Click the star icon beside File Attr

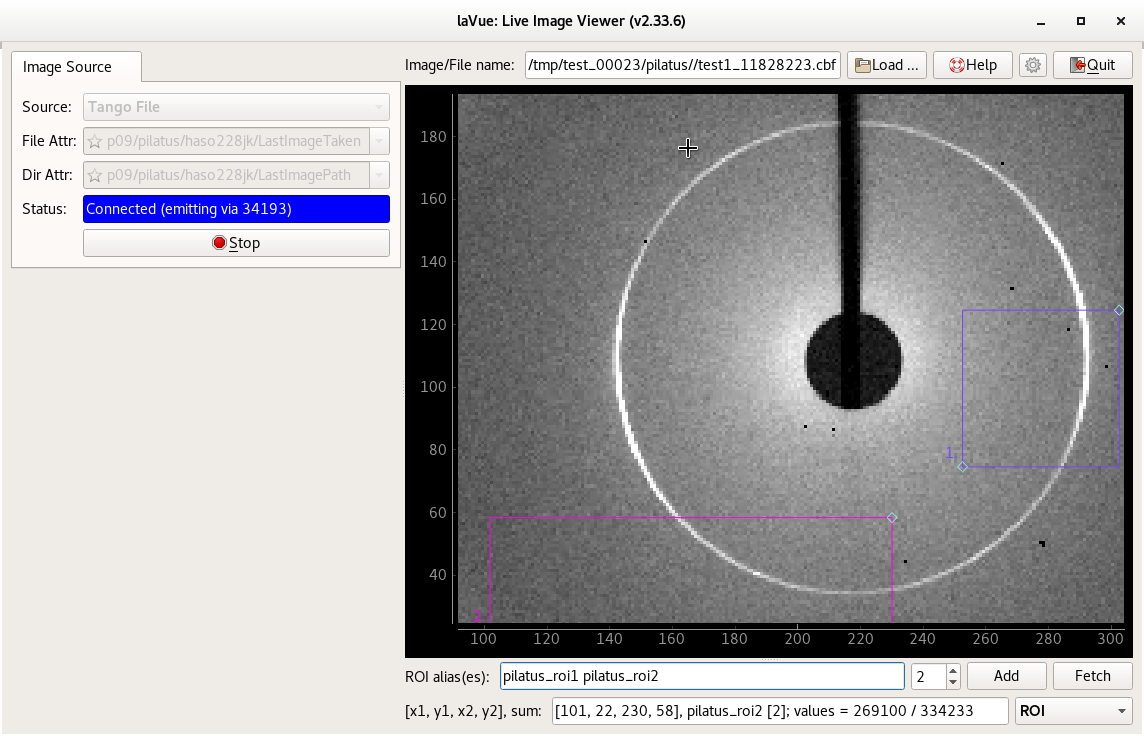coord(95,141)
